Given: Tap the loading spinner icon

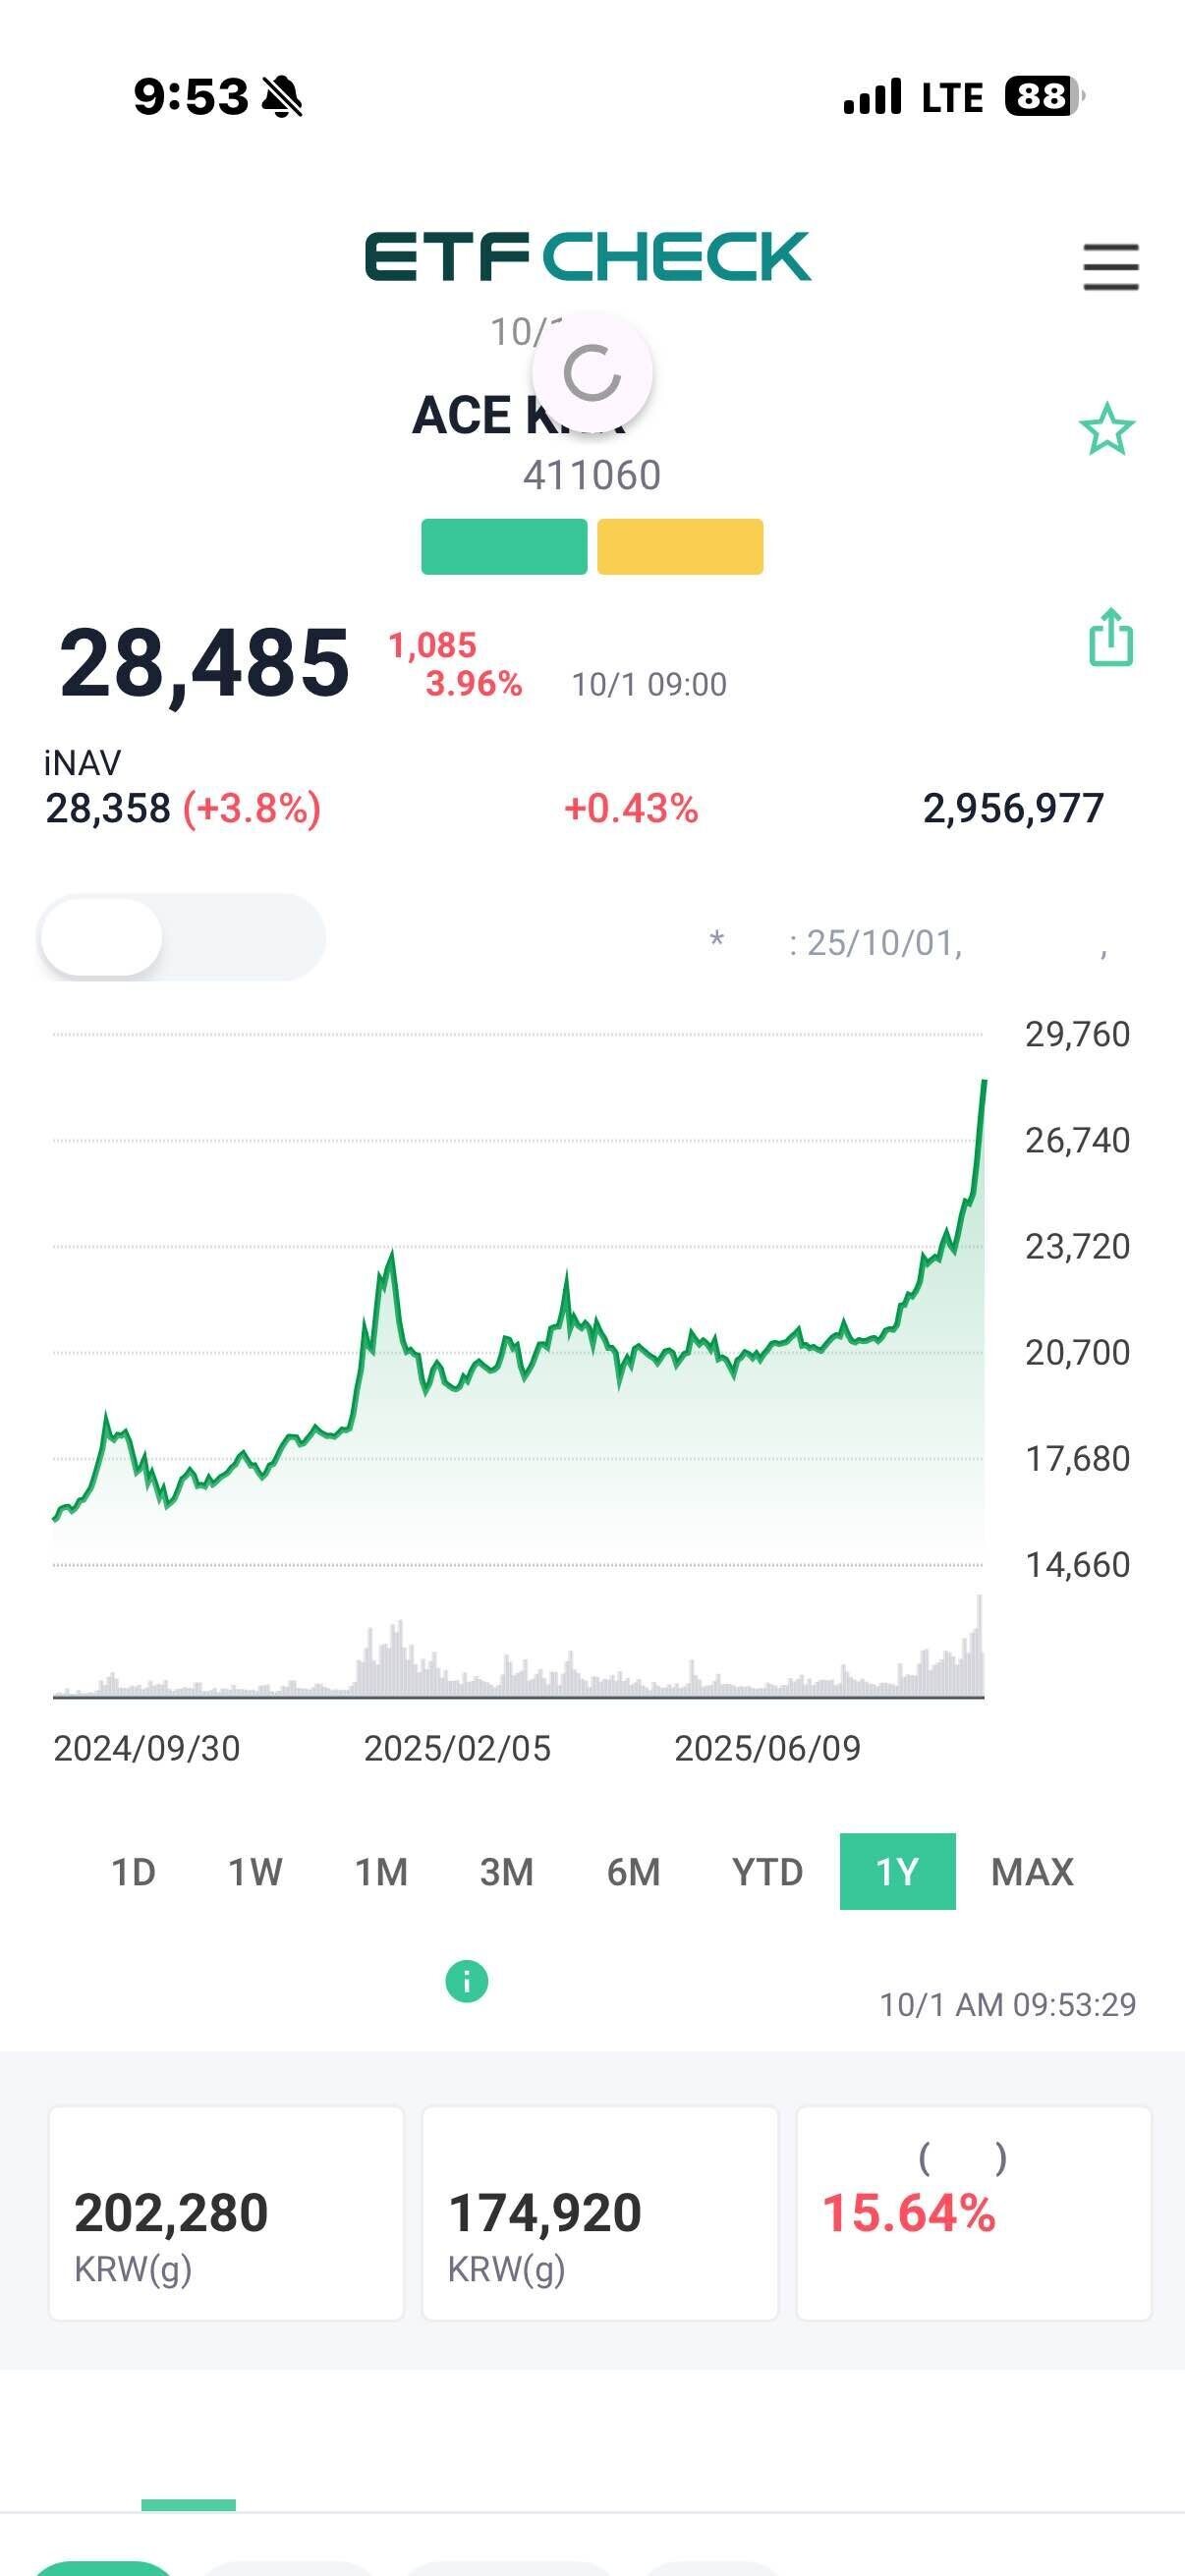Looking at the screenshot, I should coord(592,373).
